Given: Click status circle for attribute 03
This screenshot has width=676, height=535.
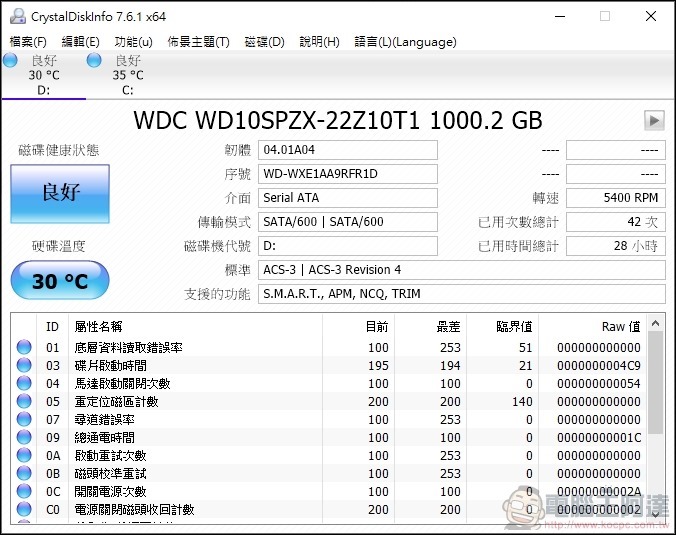Looking at the screenshot, I should point(24,365).
